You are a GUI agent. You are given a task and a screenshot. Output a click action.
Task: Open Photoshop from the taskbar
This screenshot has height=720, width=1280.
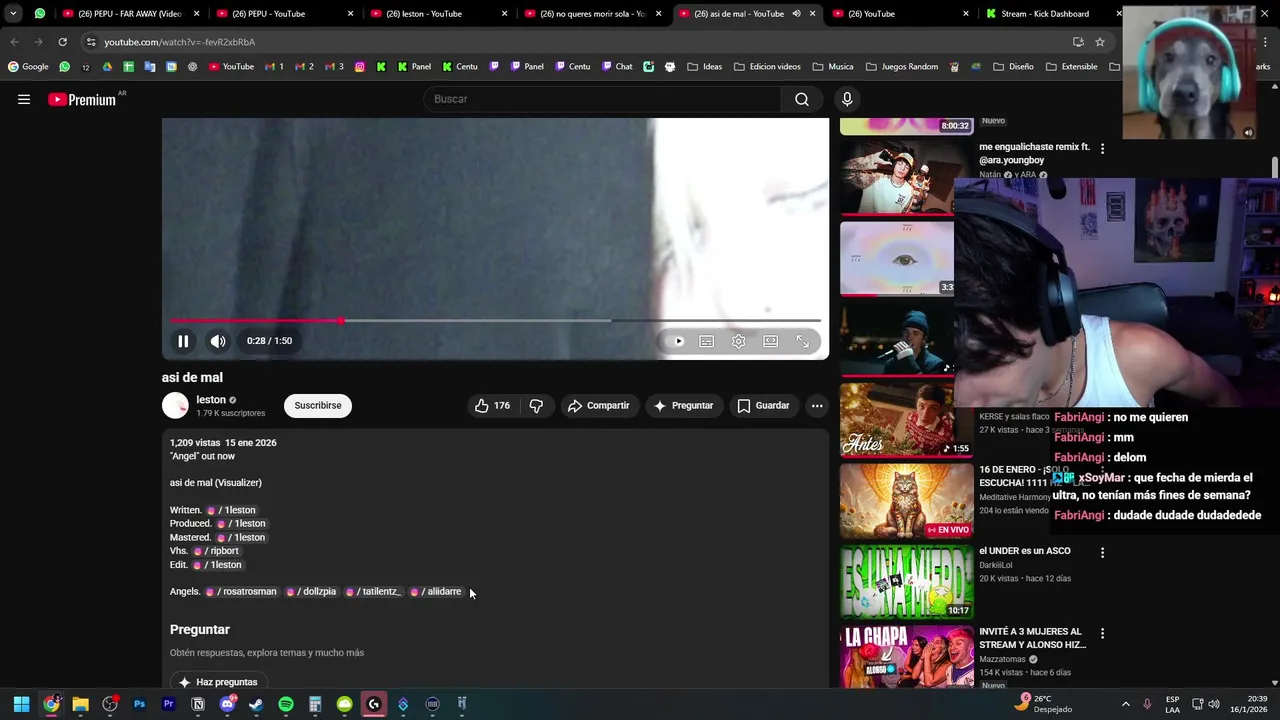139,704
